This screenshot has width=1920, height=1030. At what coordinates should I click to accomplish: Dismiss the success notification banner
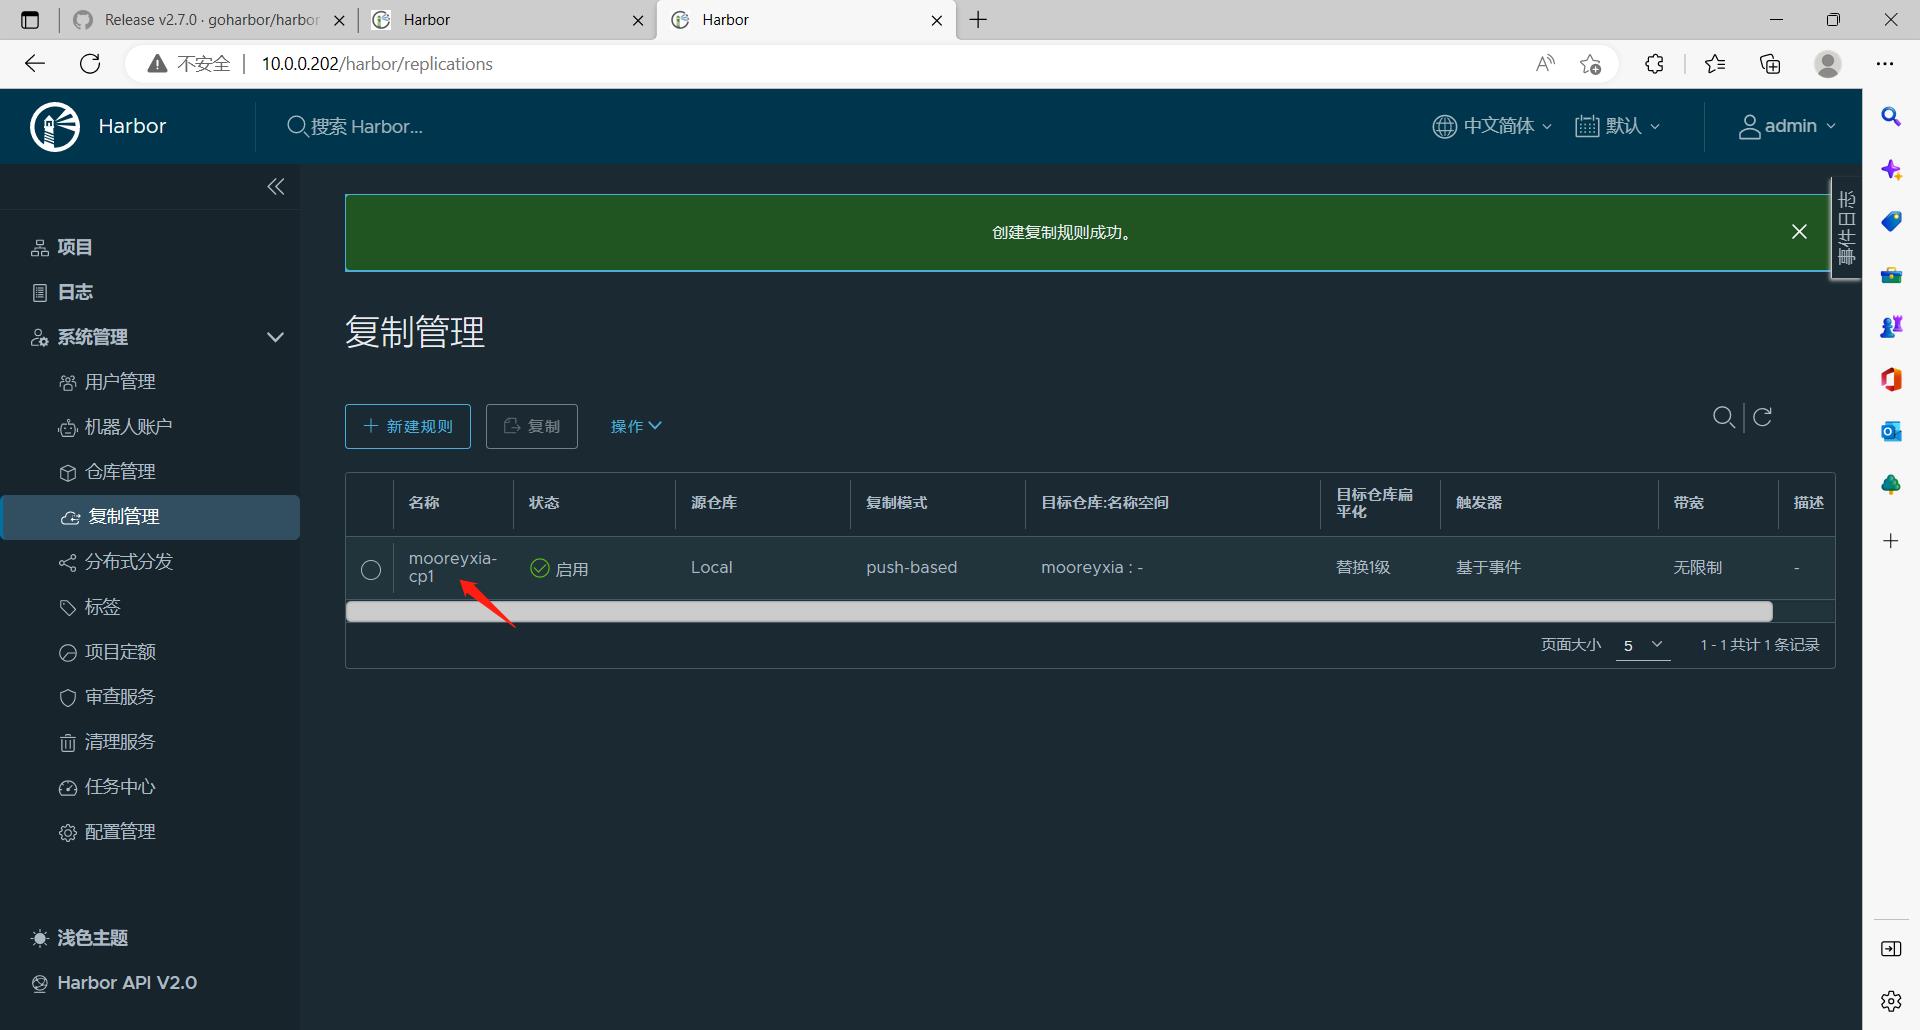pos(1799,232)
